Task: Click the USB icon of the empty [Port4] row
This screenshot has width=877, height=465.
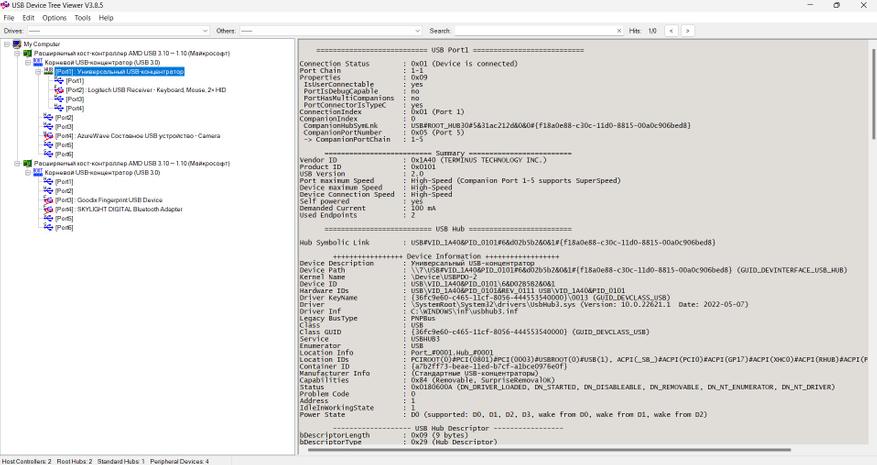Action: pos(59,108)
